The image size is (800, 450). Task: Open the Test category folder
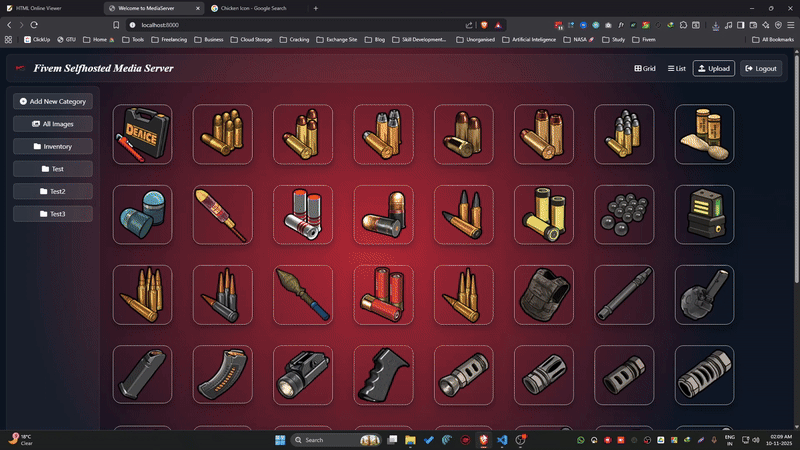(x=53, y=169)
